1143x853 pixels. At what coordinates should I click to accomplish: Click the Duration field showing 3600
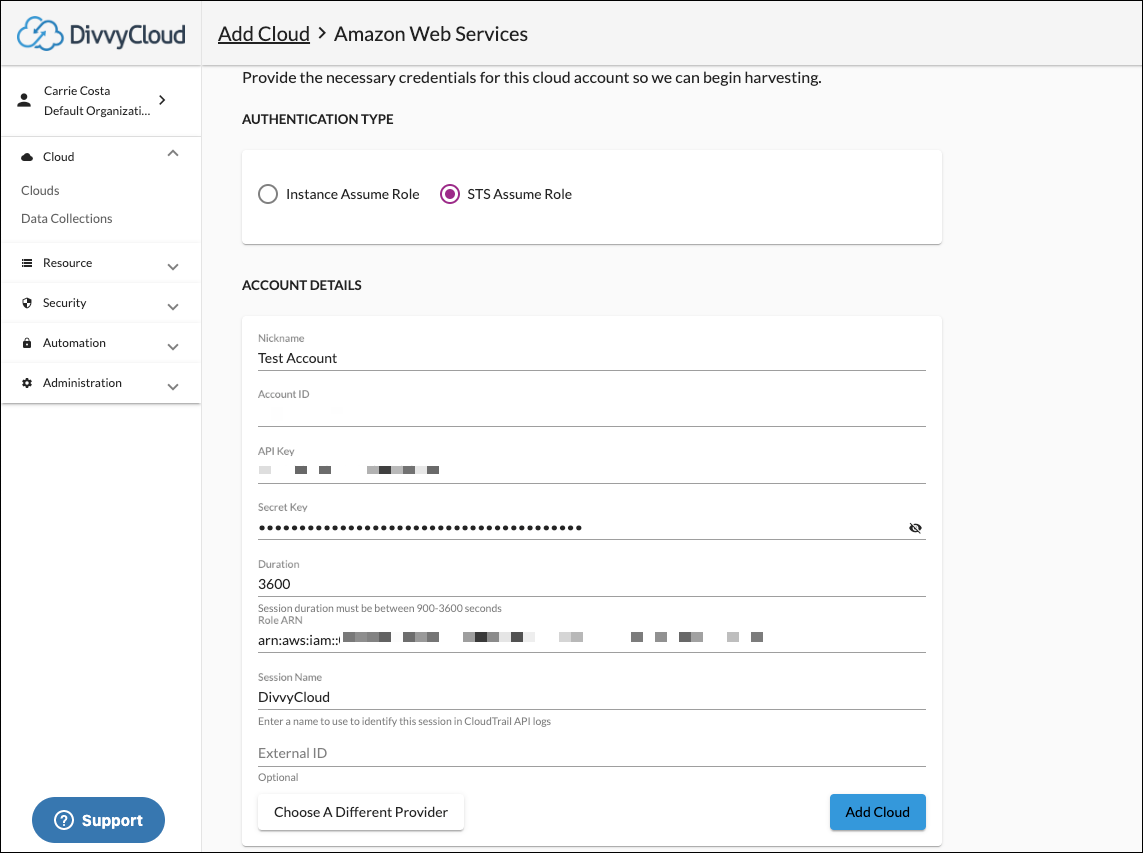tap(592, 584)
